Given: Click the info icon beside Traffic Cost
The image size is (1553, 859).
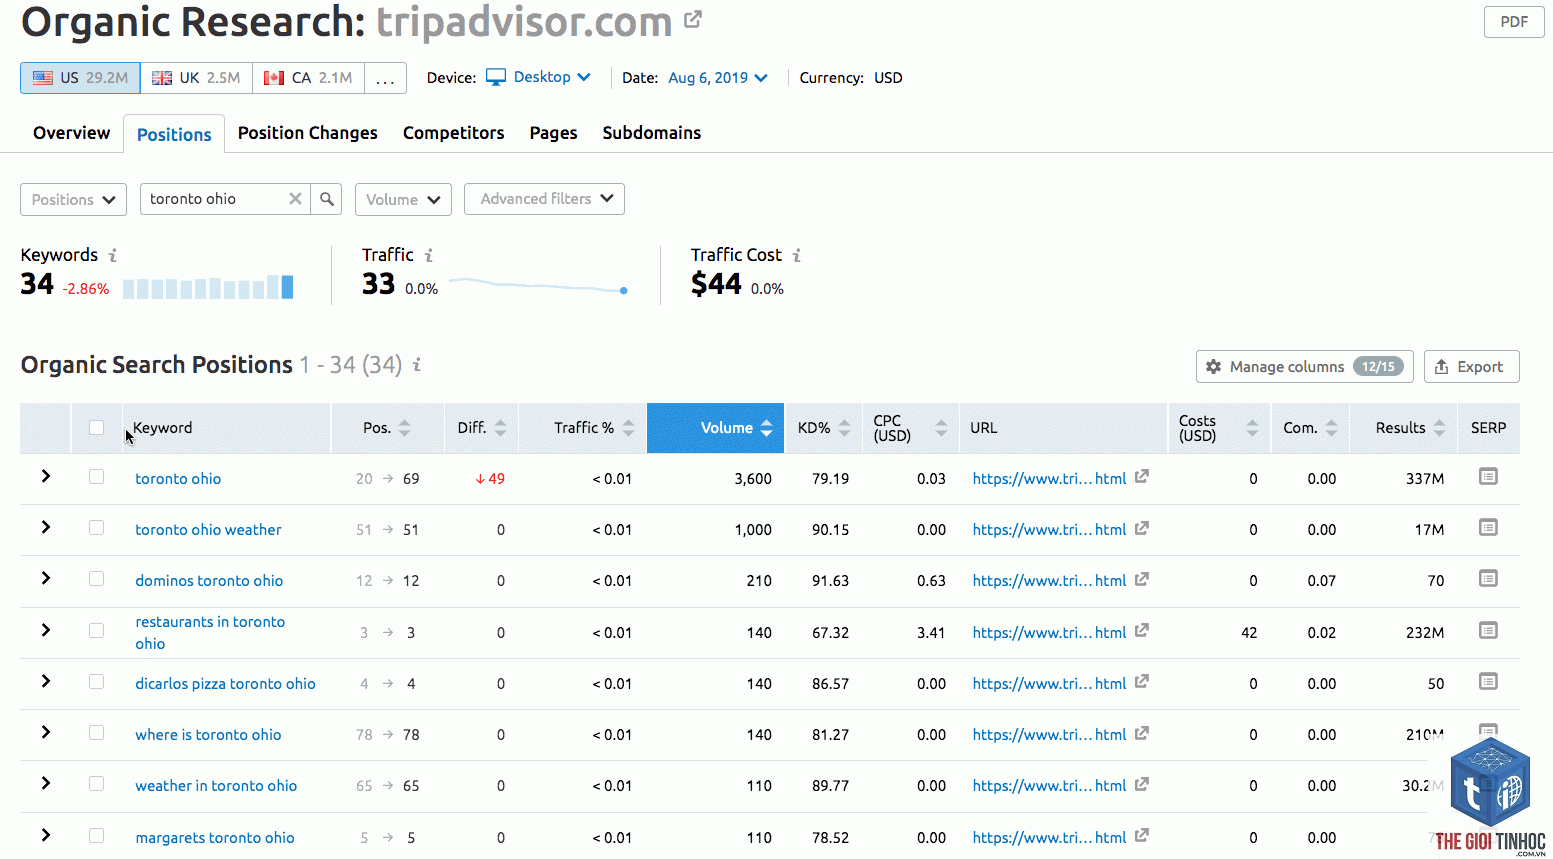Looking at the screenshot, I should (797, 256).
